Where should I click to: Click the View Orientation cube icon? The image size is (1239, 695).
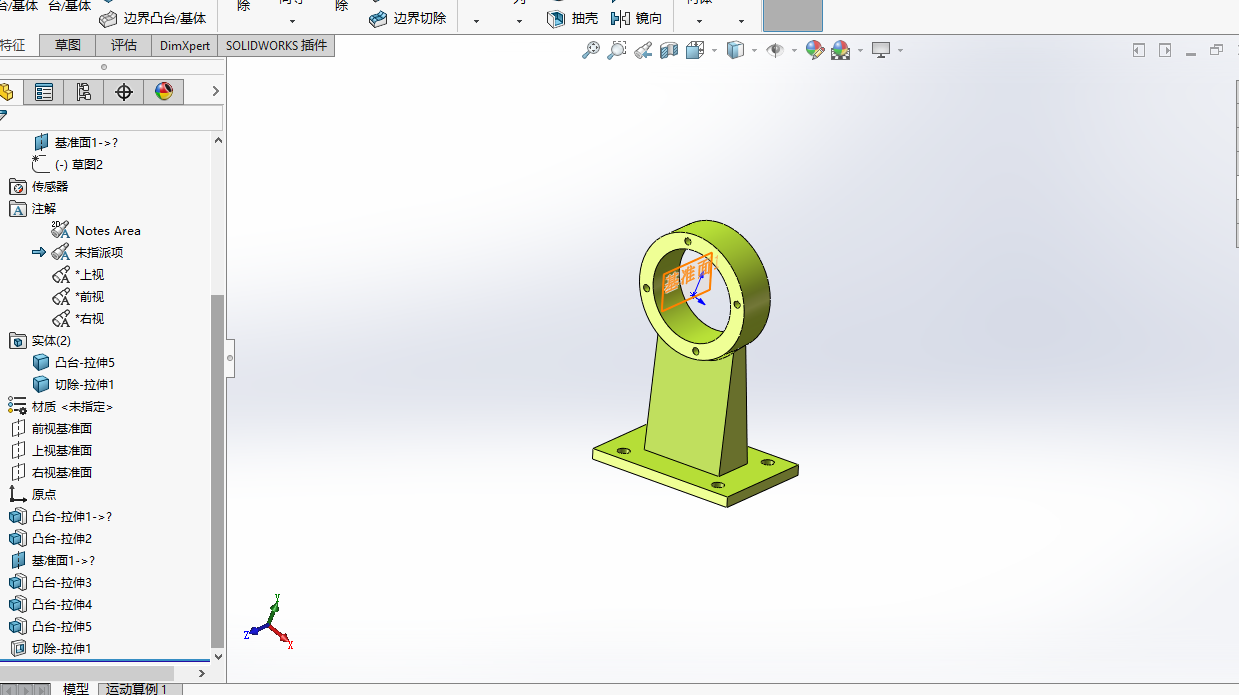[x=694, y=50]
